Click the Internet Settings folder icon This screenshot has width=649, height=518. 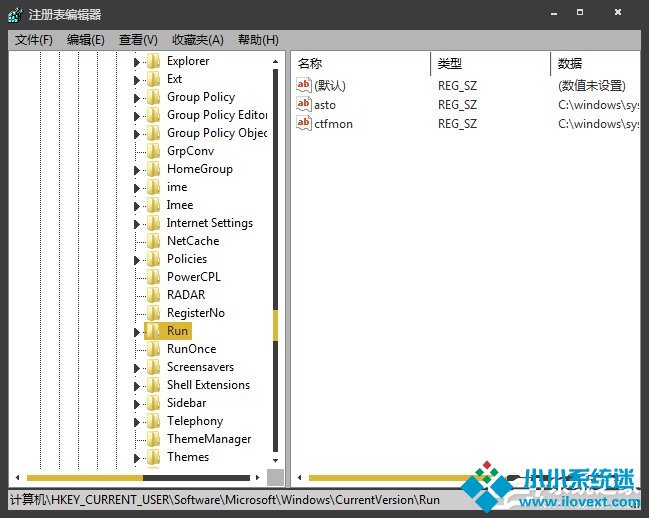coord(154,223)
